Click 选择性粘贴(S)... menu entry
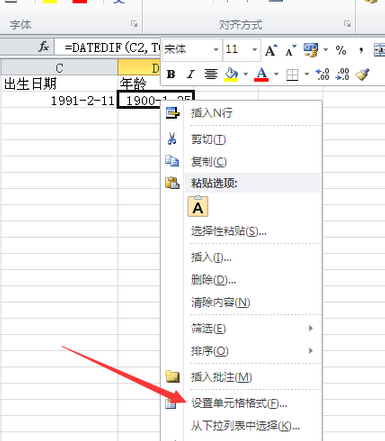This screenshot has height=441, width=385. point(229,231)
